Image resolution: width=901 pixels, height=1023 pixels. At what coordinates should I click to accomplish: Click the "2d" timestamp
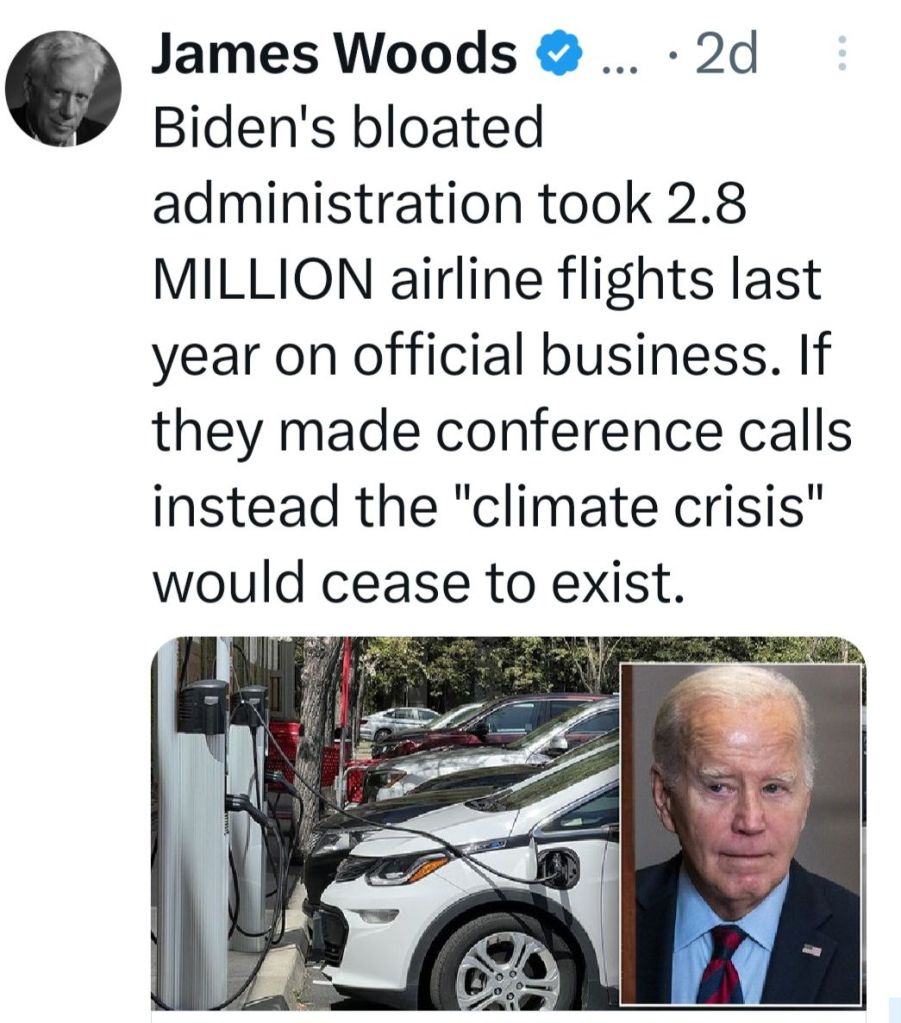(x=725, y=55)
